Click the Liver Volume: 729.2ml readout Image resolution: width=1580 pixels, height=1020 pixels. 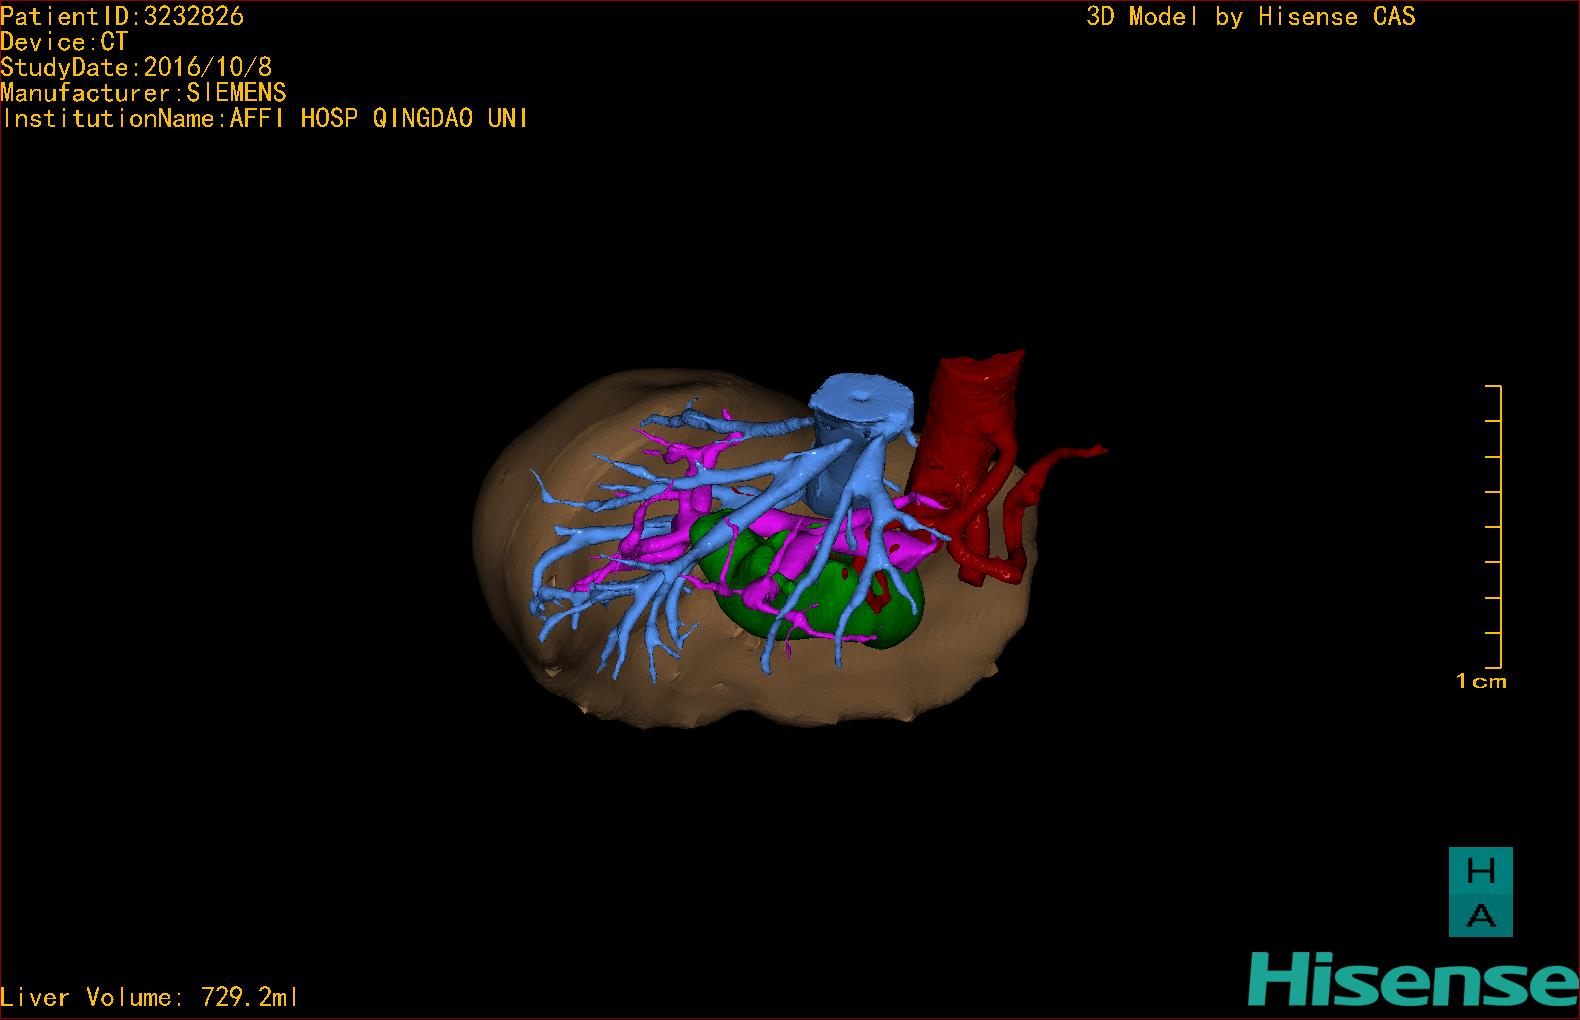tap(149, 997)
